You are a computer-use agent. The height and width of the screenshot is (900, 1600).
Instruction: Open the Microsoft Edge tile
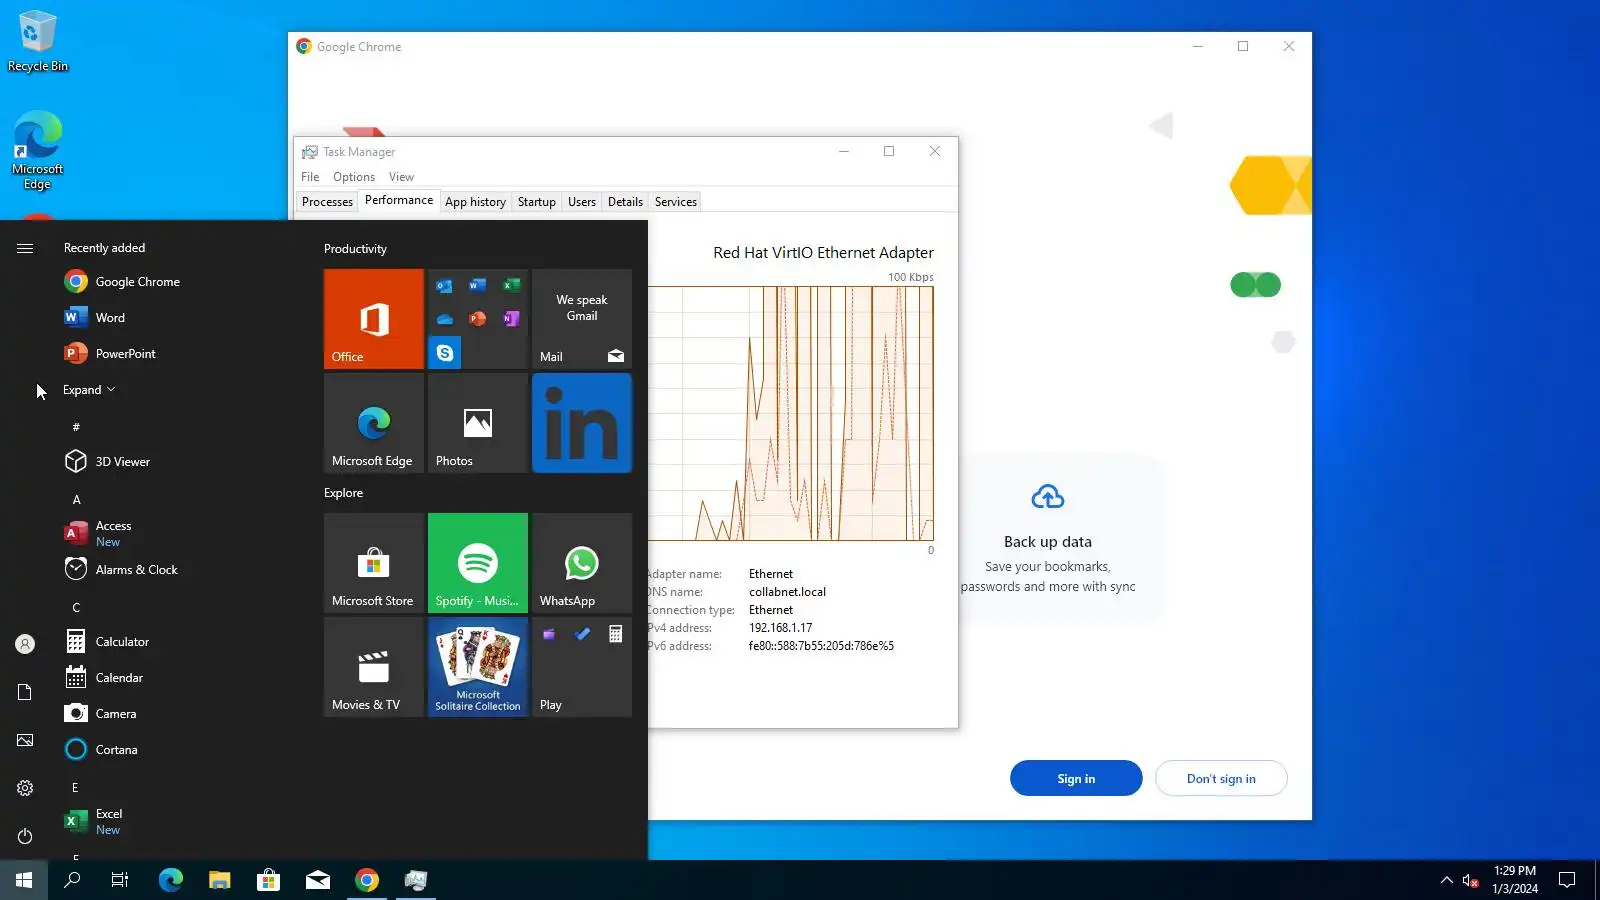click(374, 423)
